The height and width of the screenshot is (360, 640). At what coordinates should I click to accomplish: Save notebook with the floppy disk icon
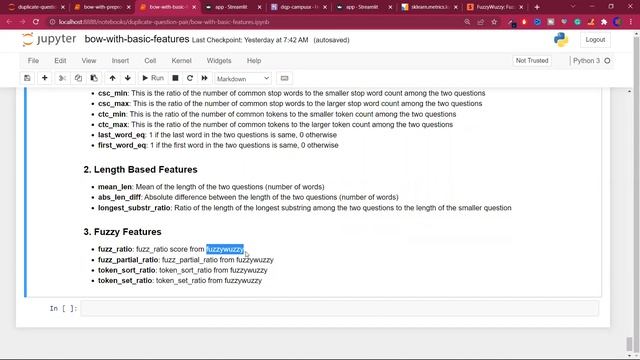[x=27, y=78]
